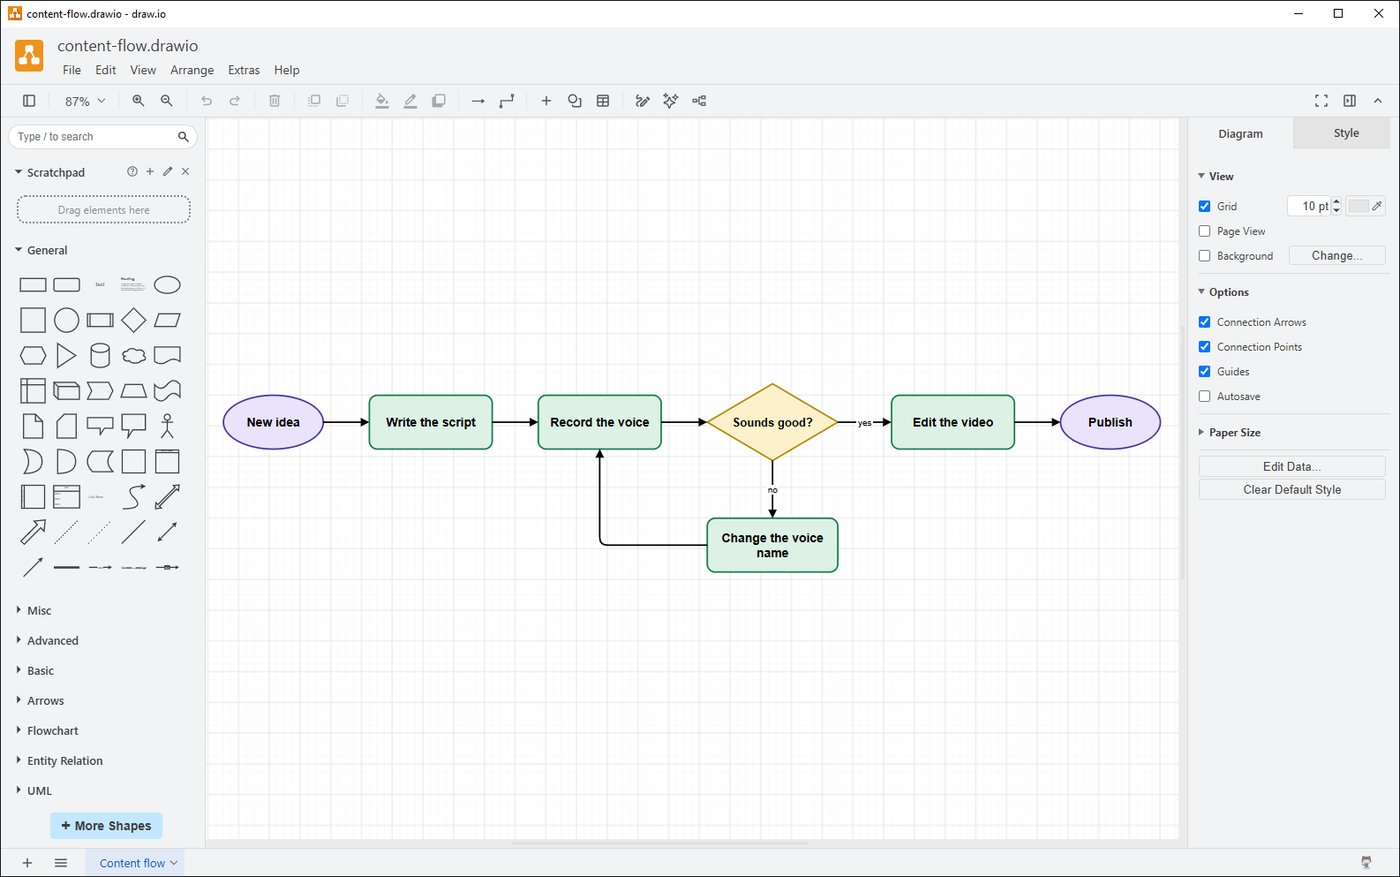Image resolution: width=1400 pixels, height=877 pixels.
Task: Open the File menu
Action: tap(72, 70)
